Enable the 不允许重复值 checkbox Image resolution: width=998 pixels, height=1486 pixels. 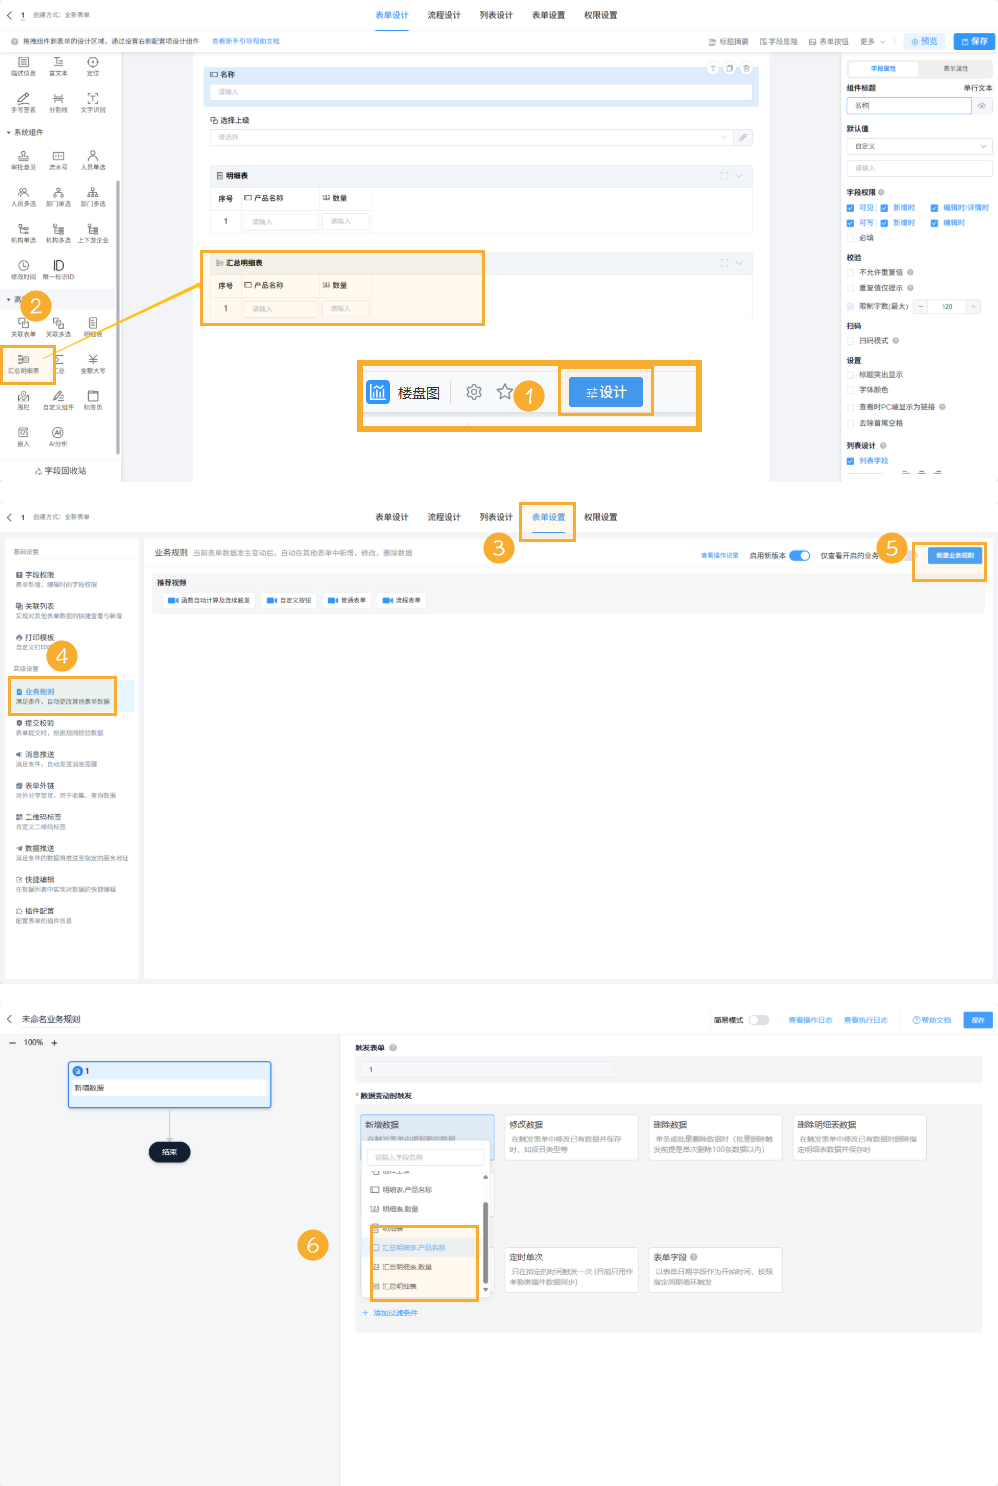[851, 272]
